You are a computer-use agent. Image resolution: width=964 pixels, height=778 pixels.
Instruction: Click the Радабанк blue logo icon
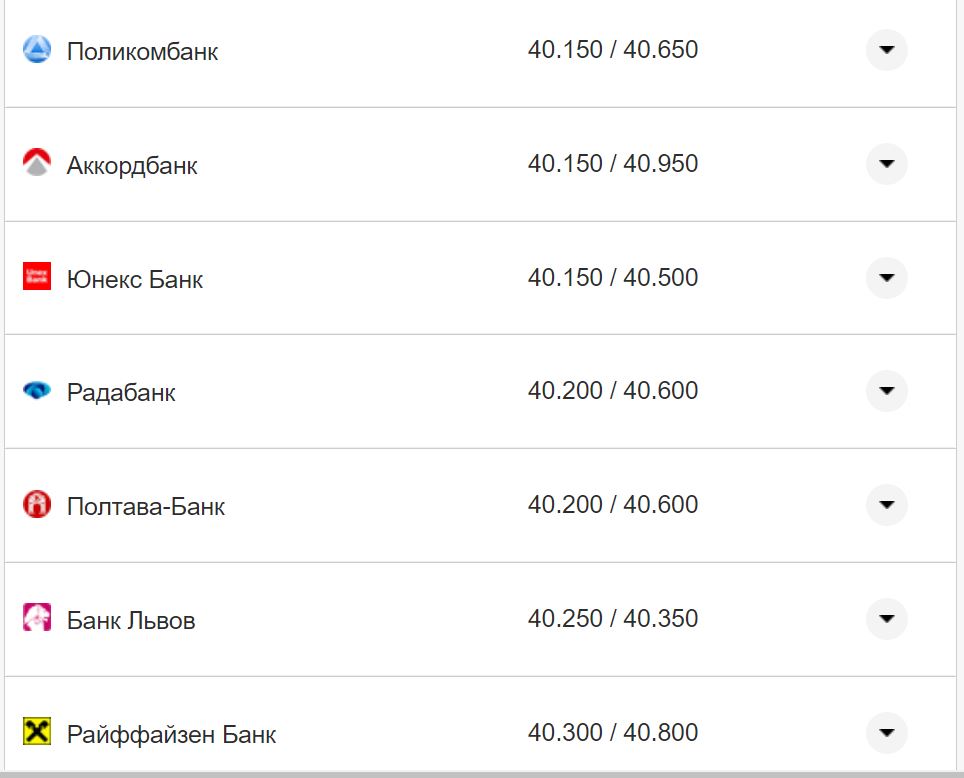(x=37, y=391)
